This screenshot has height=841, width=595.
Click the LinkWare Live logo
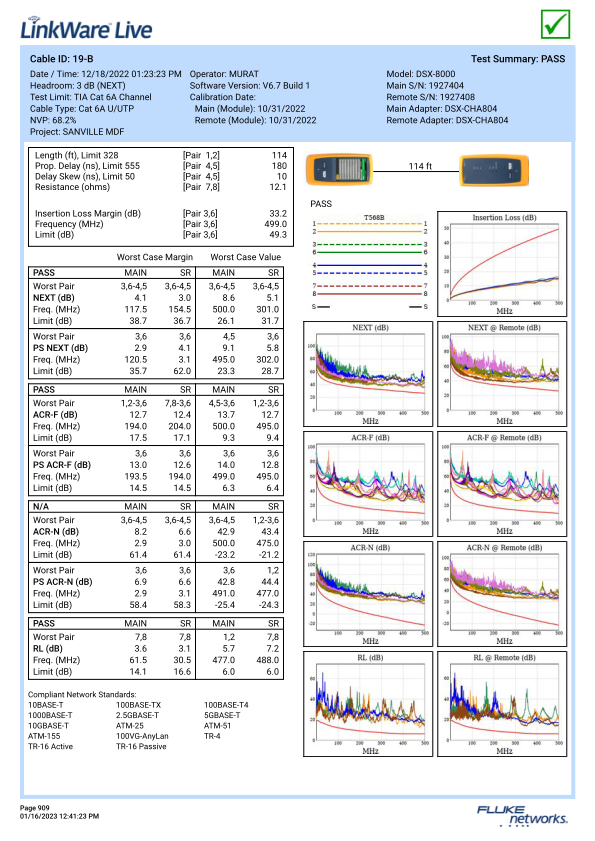[x=86, y=28]
